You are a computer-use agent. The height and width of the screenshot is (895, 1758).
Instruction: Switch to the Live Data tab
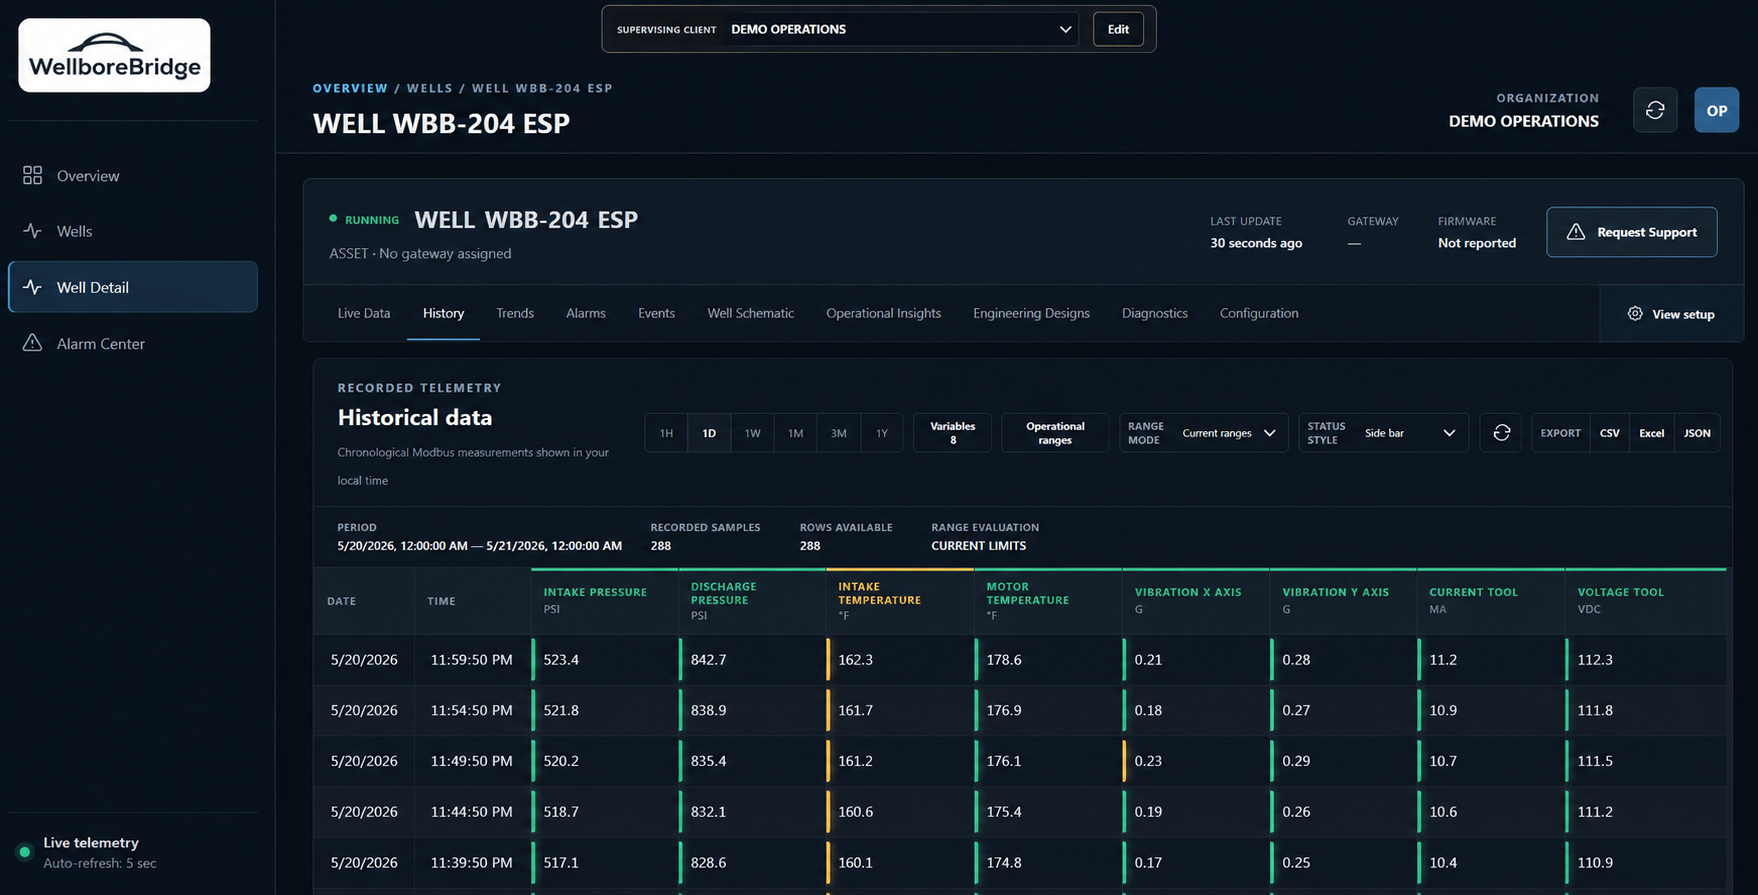(364, 313)
